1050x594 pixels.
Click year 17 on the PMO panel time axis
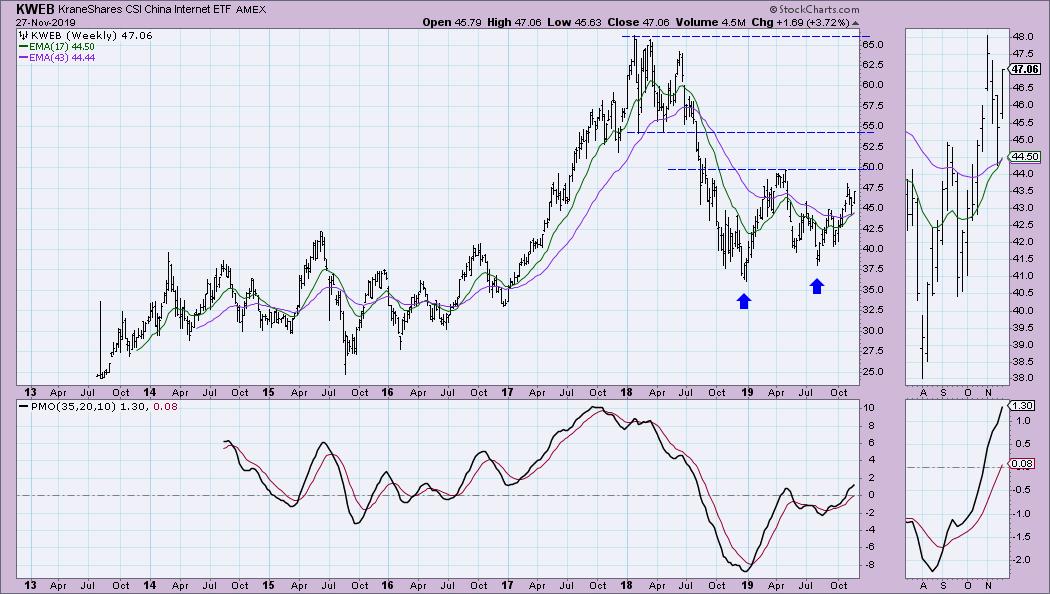click(507, 585)
